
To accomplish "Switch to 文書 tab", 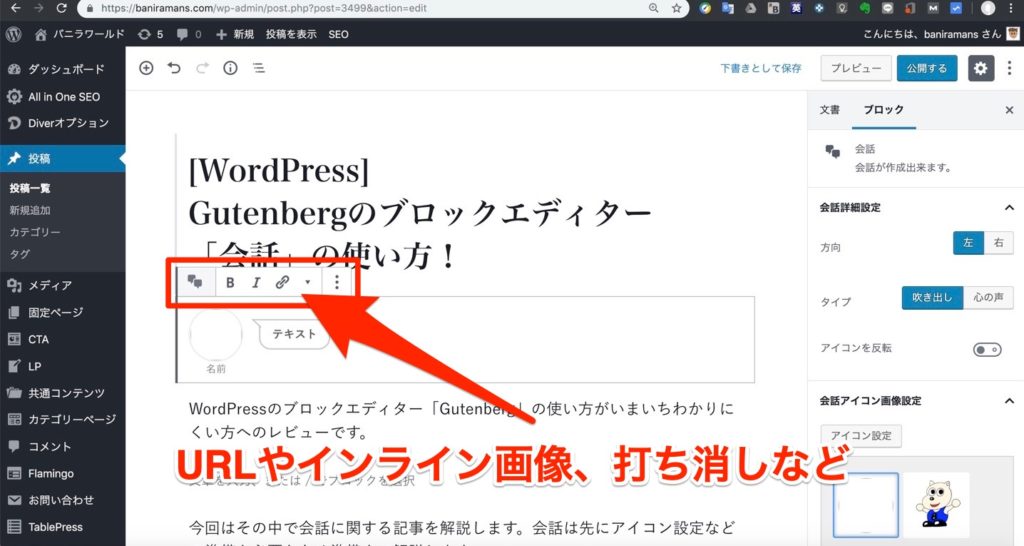I will (x=830, y=110).
